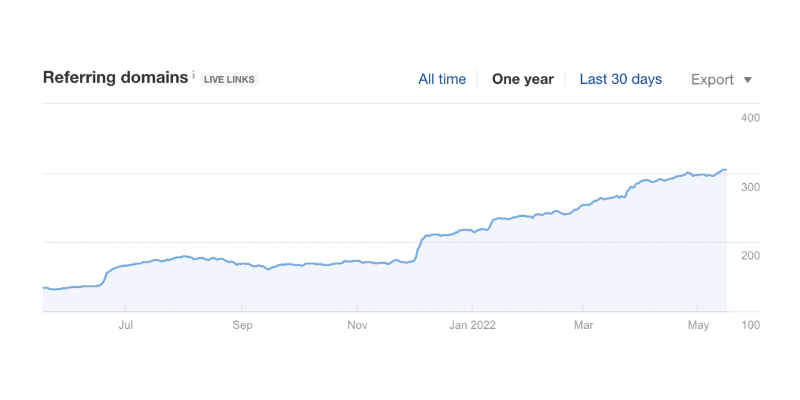Click the Jul label on the x-axis
Image resolution: width=800 pixels, height=400 pixels.
click(x=126, y=326)
